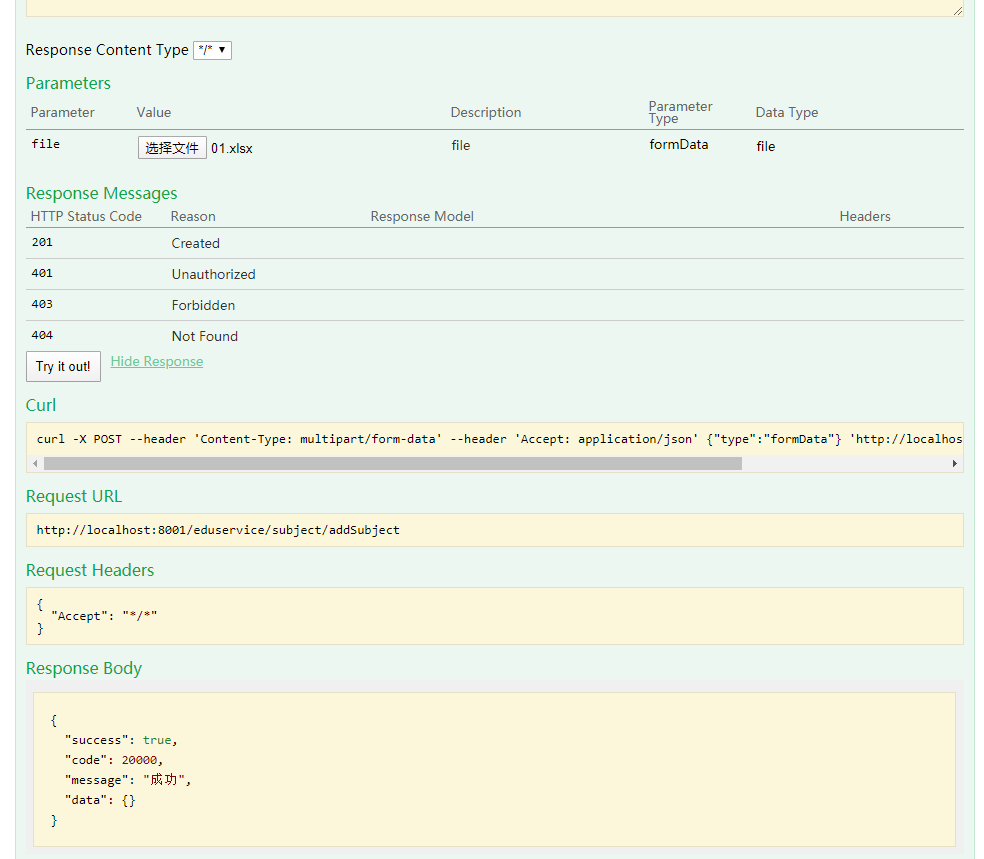Viewport: 984px width, 859px height.
Task: Click the curl scrollbar left arrow
Action: pos(35,464)
